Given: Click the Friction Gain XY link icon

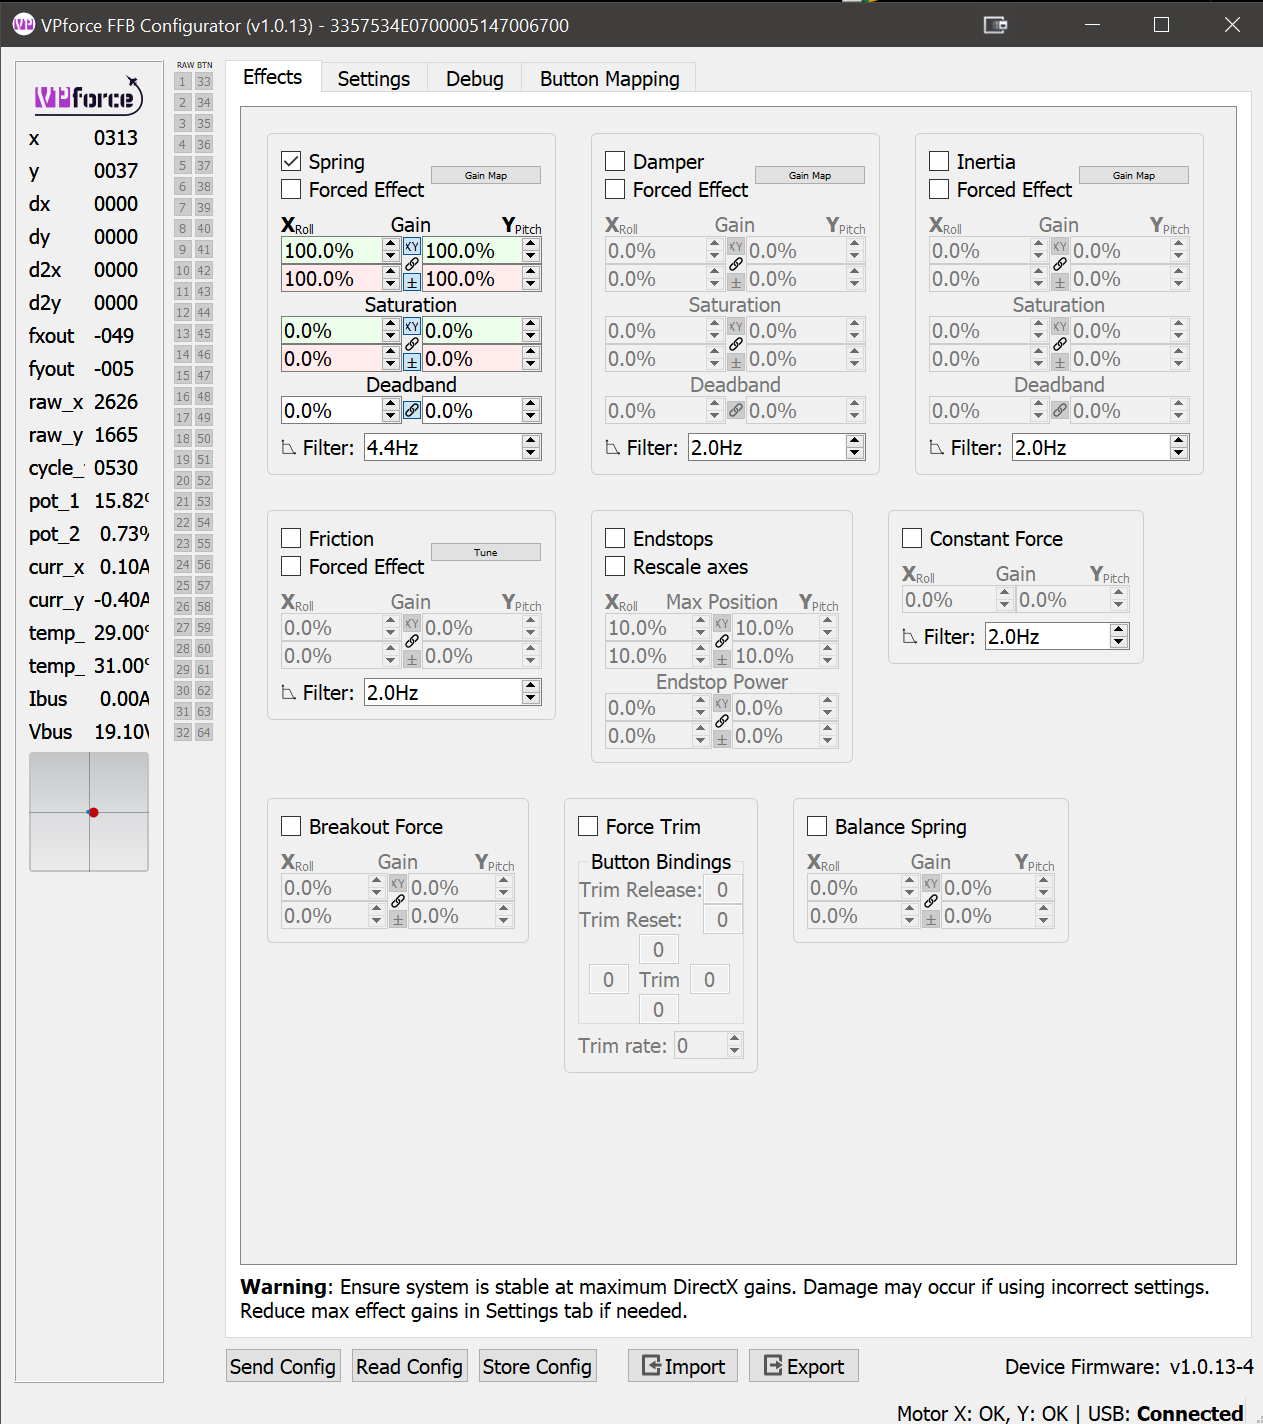Looking at the screenshot, I should pyautogui.click(x=412, y=623).
